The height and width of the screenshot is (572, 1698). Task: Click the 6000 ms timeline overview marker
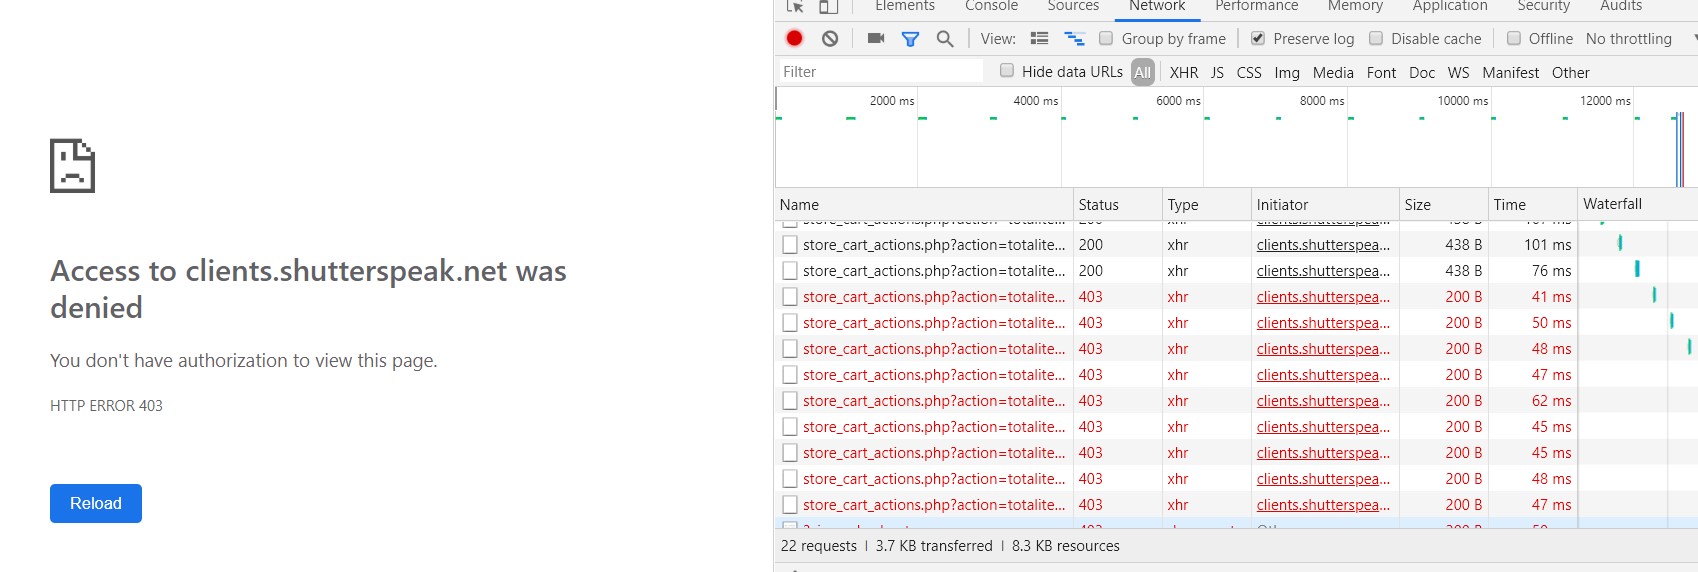point(1178,100)
